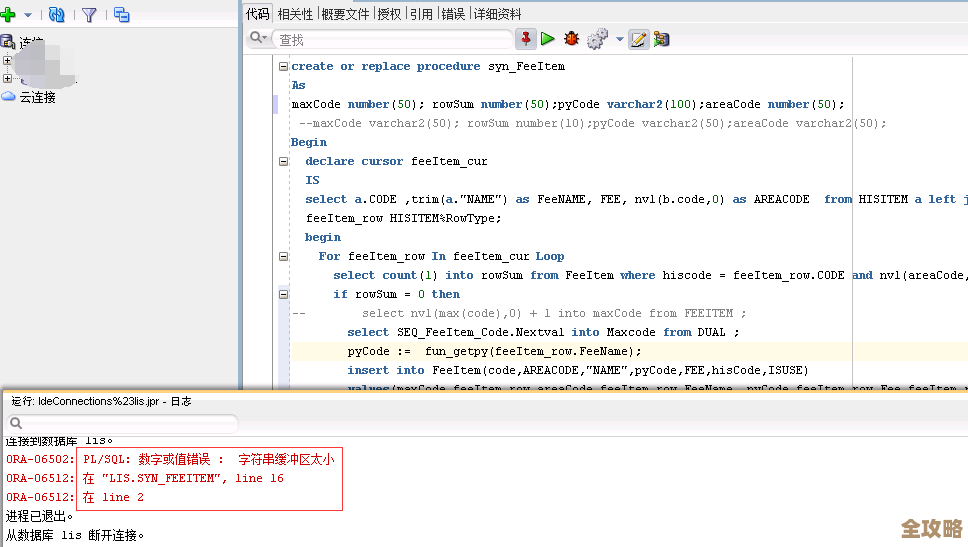Click the maxCode number(50) declaration line
The width and height of the screenshot is (968, 547).
point(568,104)
